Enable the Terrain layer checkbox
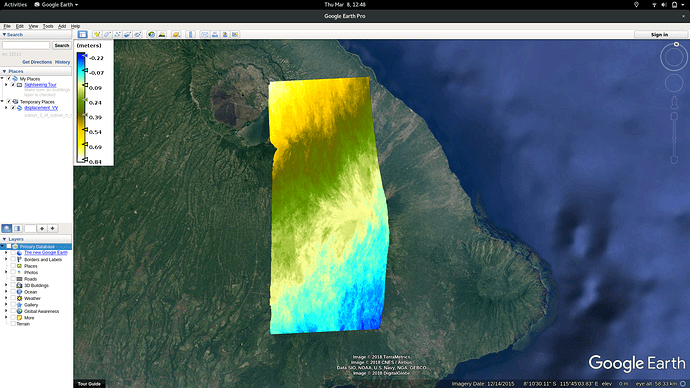690x388 pixels. (13, 324)
